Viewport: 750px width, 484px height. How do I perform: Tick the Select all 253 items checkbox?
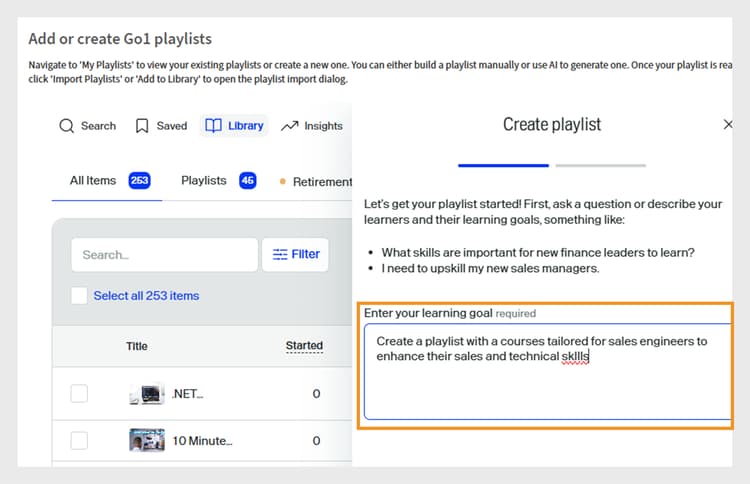[x=79, y=296]
